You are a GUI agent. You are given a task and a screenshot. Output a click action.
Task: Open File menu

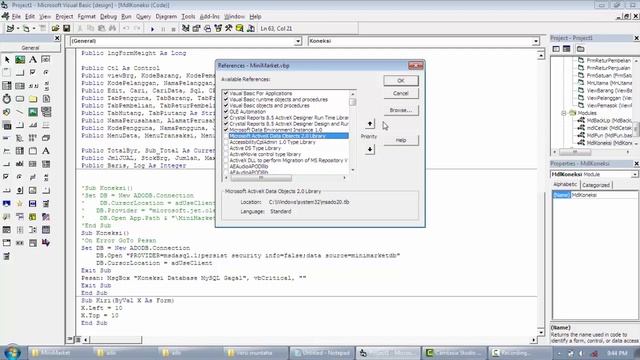pyautogui.click(x=16, y=17)
